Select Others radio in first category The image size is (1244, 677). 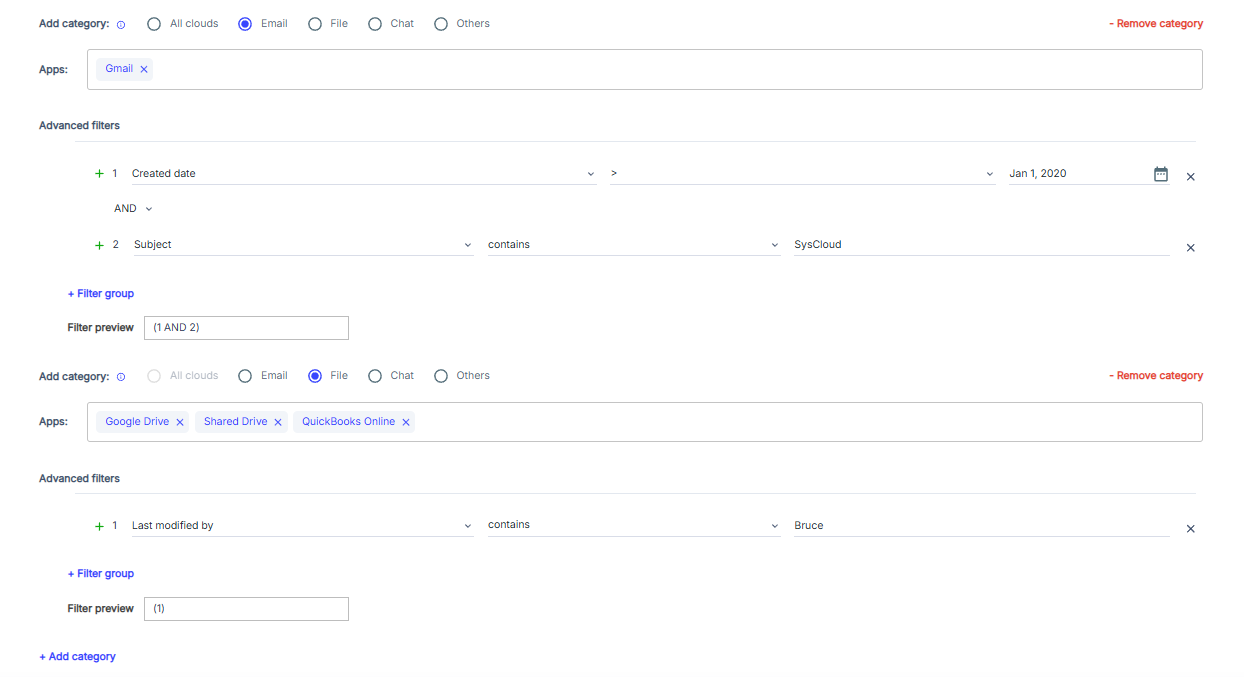[441, 24]
